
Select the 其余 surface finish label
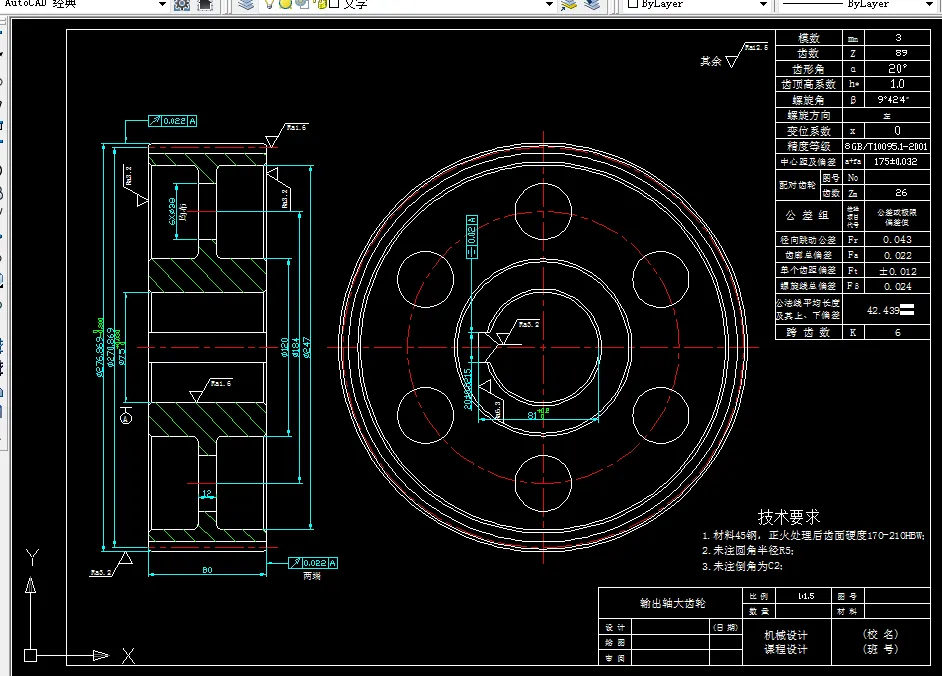click(710, 61)
